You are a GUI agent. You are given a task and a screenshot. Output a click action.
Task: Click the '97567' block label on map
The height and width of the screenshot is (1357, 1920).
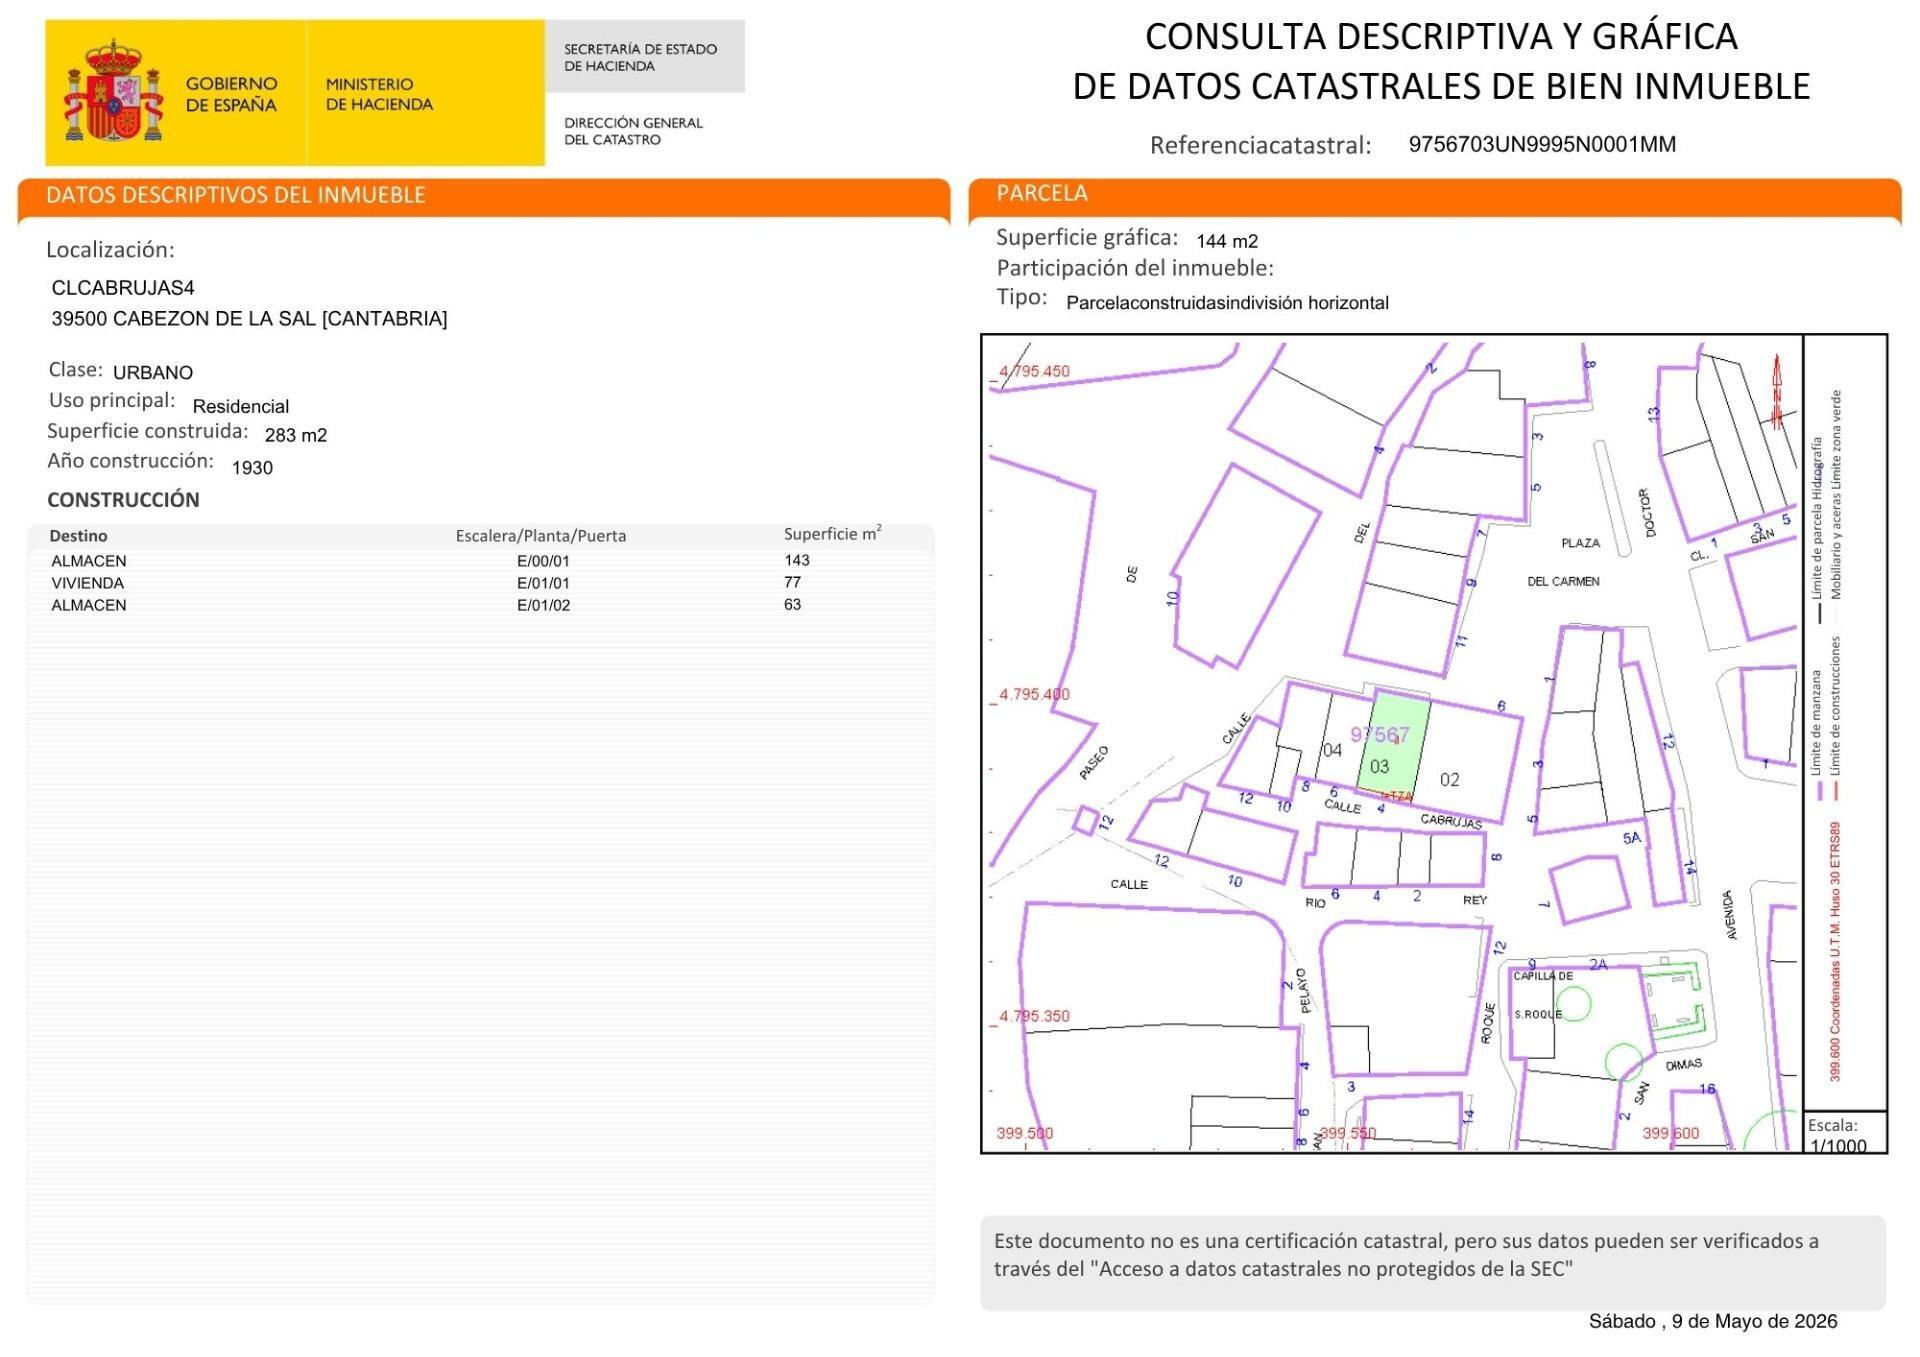[1380, 735]
